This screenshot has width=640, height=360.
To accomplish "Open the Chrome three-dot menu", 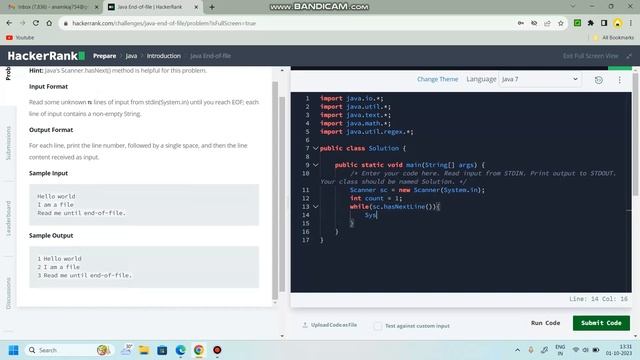I will tap(631, 23).
